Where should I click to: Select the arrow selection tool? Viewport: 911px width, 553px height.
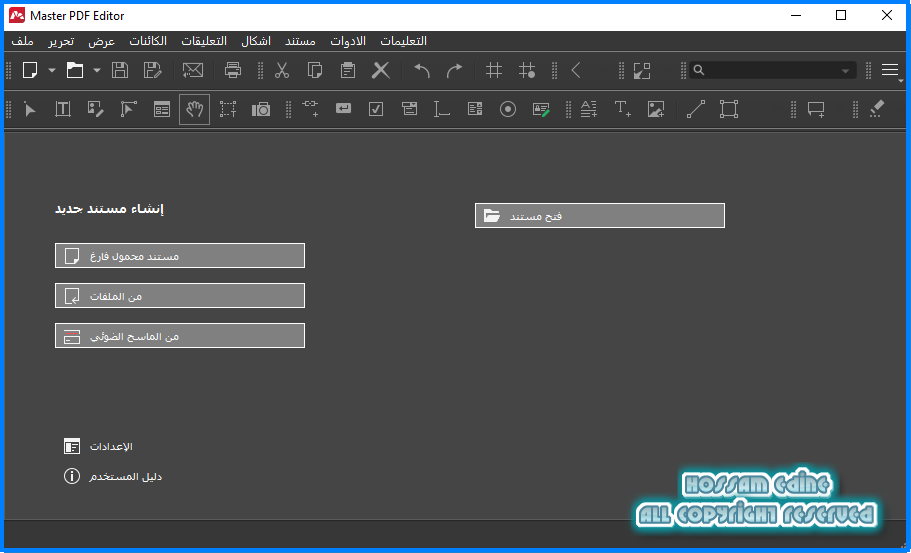[x=30, y=109]
